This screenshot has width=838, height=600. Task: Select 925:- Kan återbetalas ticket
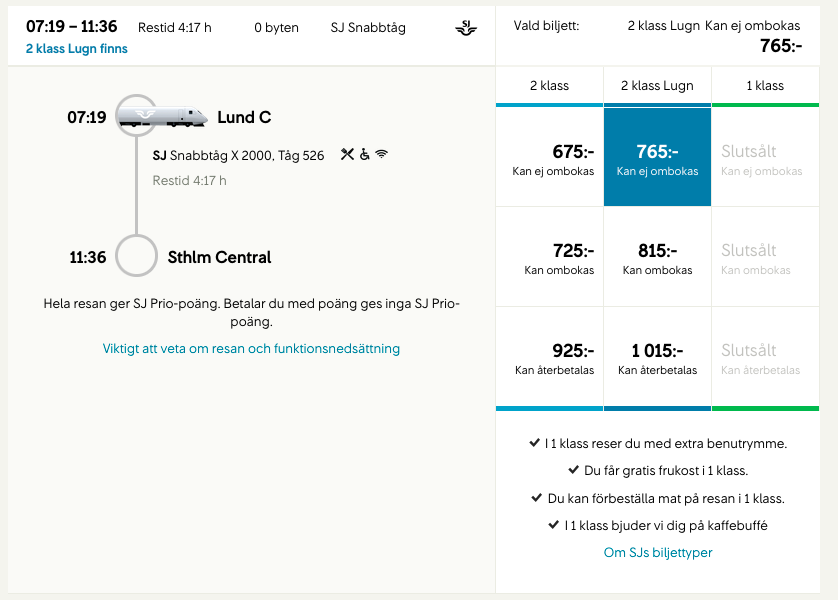pyautogui.click(x=549, y=357)
